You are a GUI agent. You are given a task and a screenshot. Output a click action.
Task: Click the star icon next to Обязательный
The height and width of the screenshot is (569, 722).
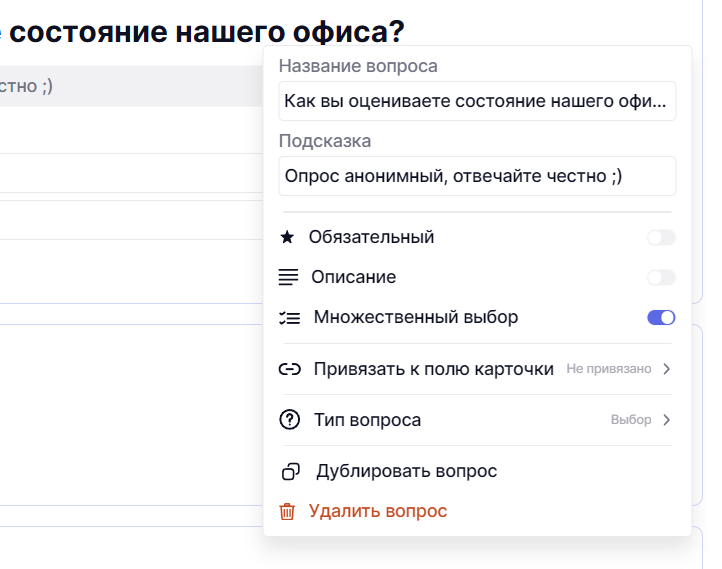tap(288, 237)
